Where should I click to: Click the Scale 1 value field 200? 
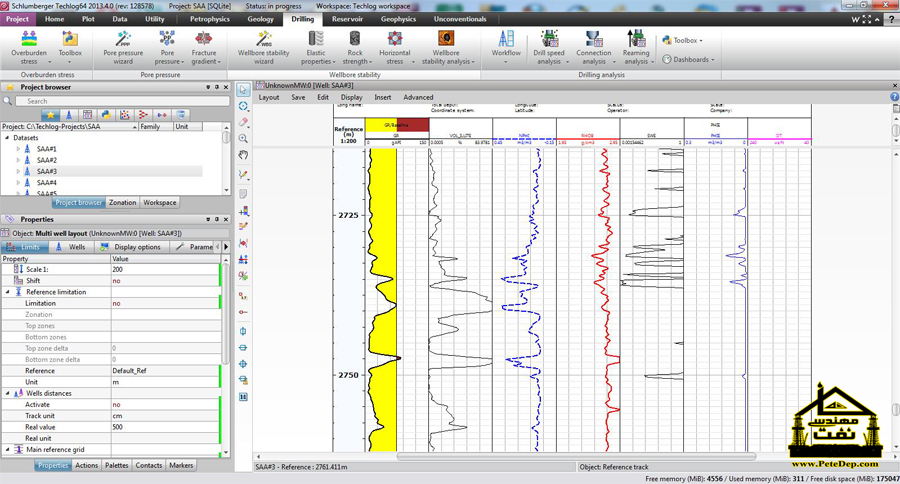pos(165,269)
